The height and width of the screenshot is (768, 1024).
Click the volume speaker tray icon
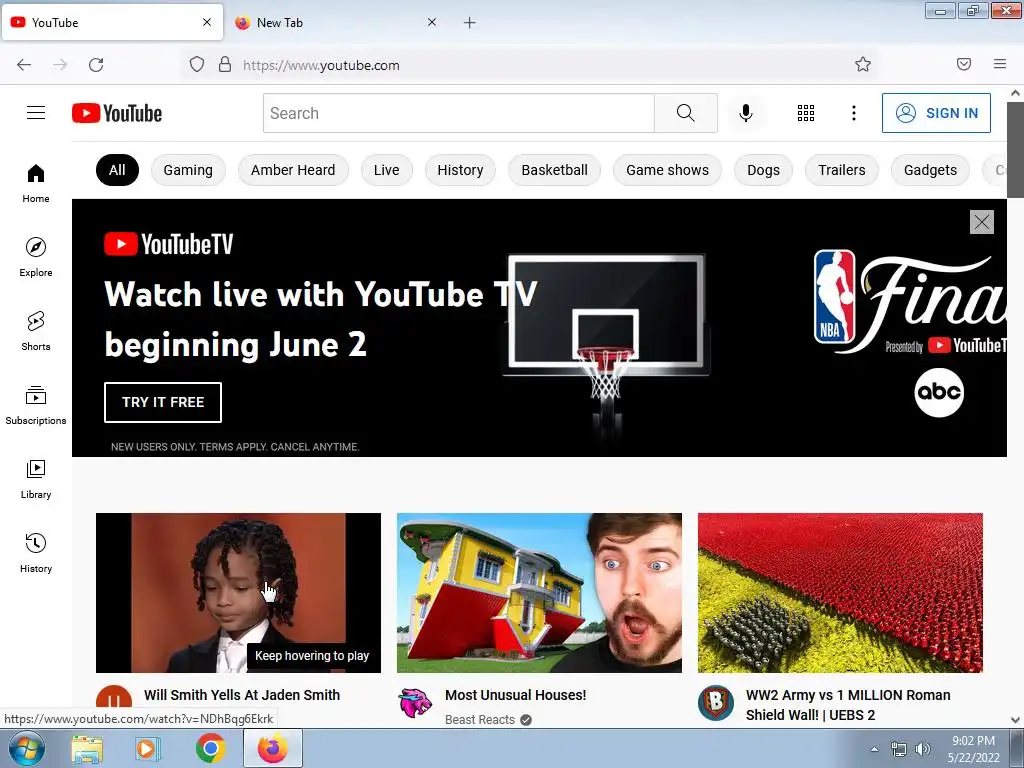point(923,749)
